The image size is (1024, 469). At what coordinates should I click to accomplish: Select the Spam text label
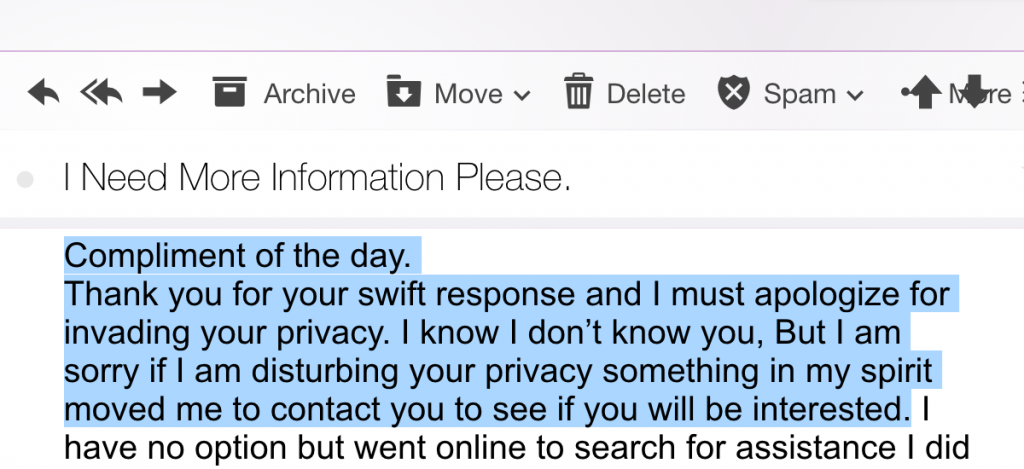800,94
